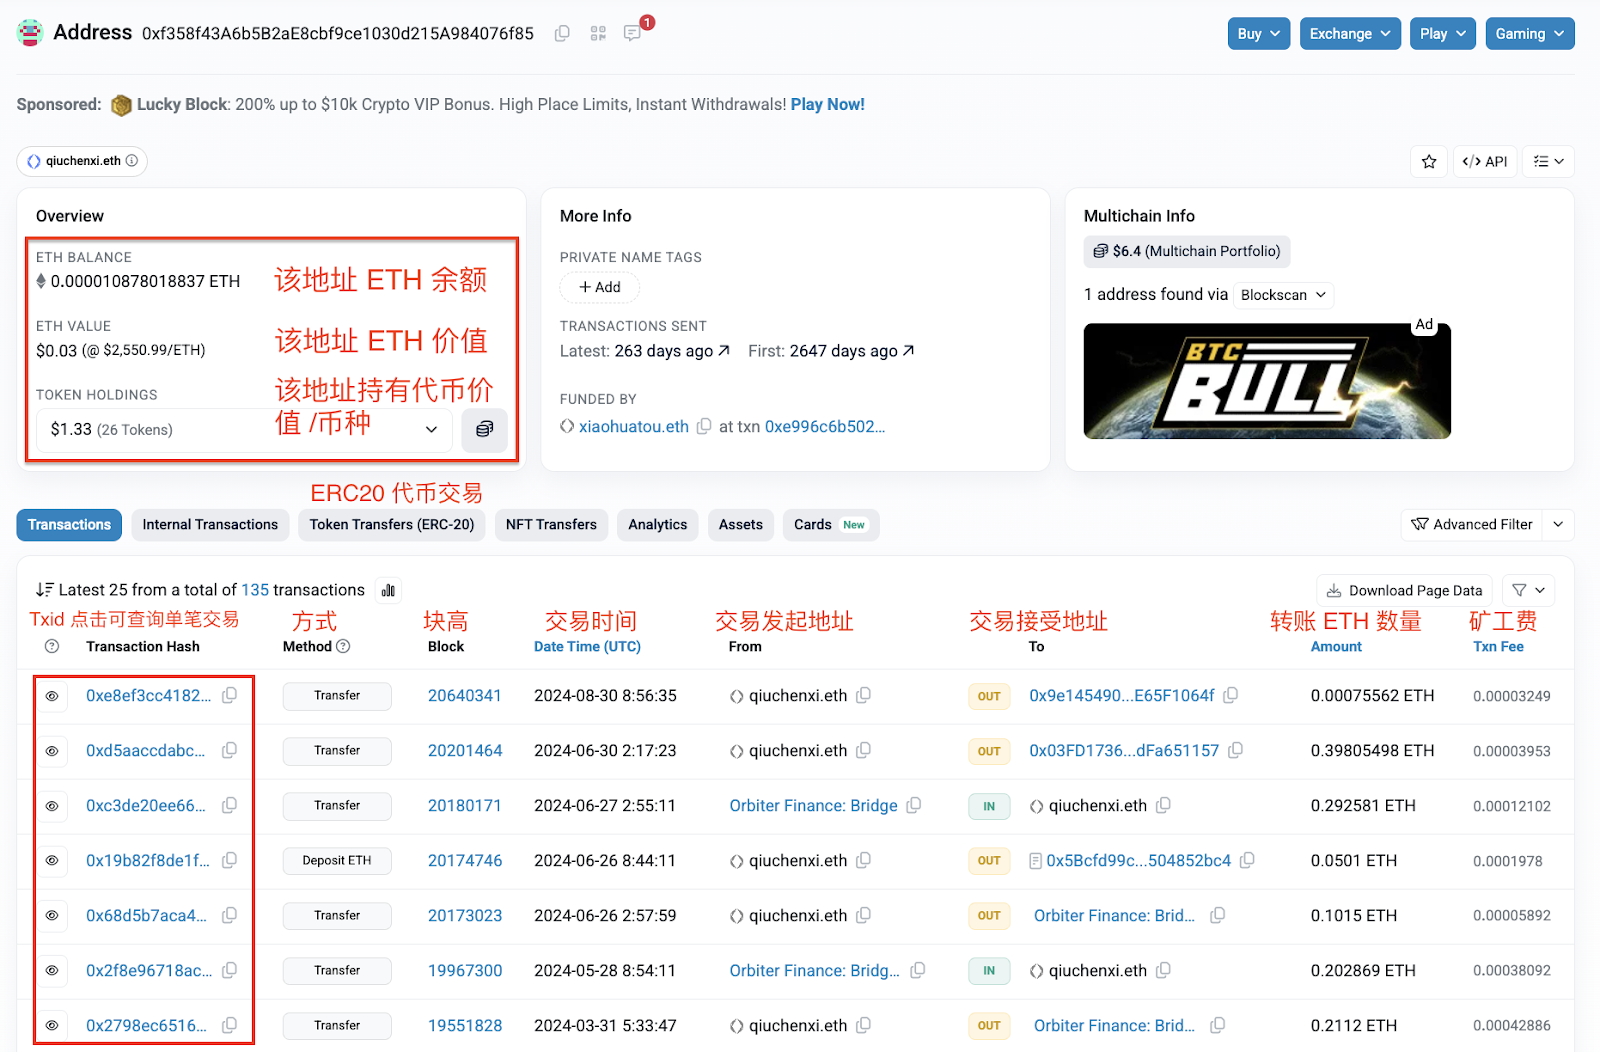This screenshot has height=1052, width=1600.
Task: Add a private name tag
Action: tap(600, 287)
